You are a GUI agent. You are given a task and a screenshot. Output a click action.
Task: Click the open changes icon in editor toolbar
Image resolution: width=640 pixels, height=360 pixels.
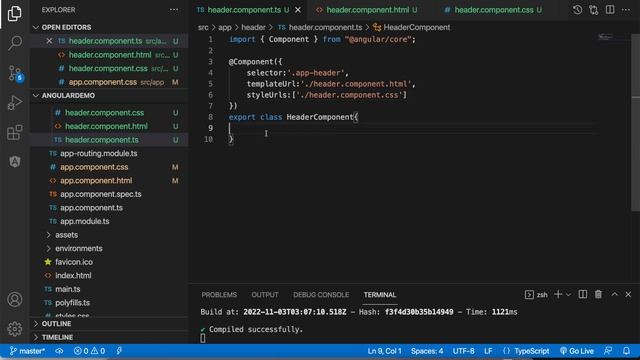coord(593,10)
